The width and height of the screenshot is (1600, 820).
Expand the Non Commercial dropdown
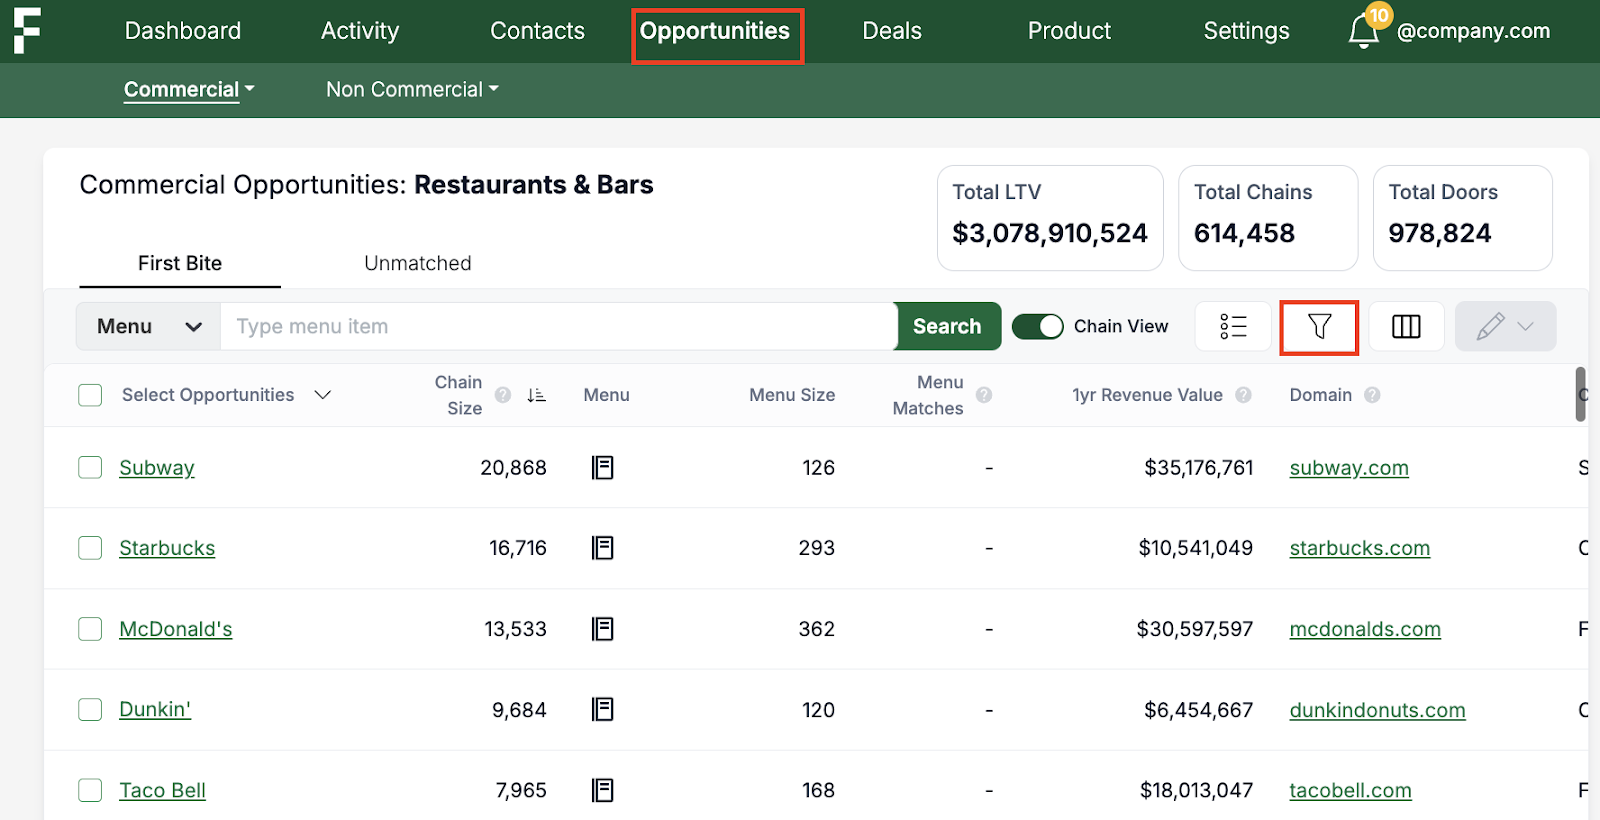coord(412,89)
